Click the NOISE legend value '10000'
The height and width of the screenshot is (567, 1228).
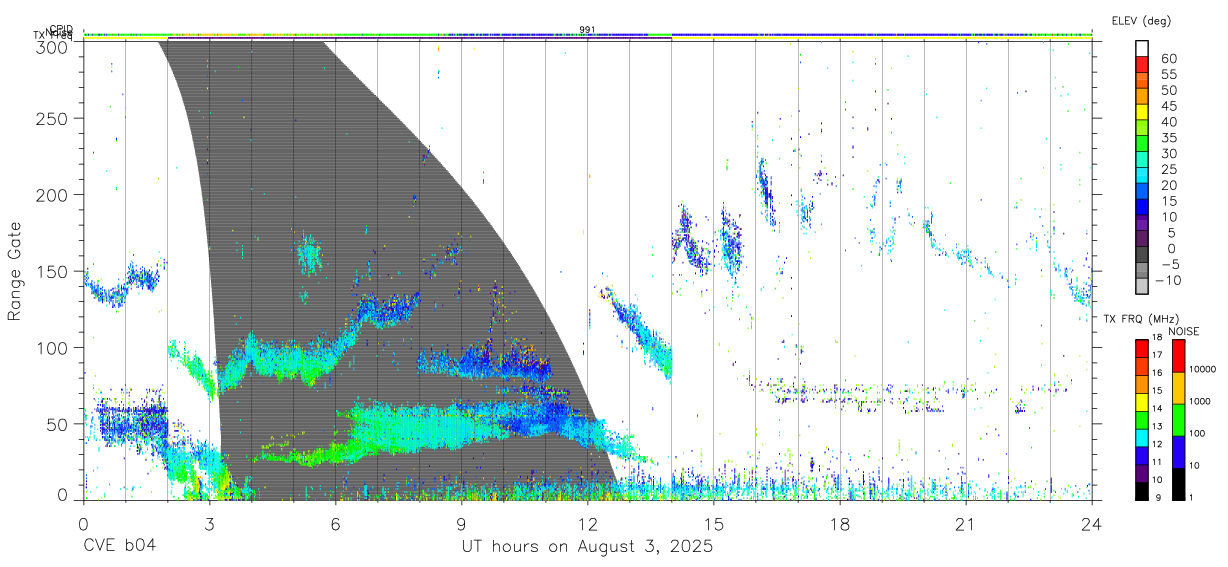click(1204, 369)
